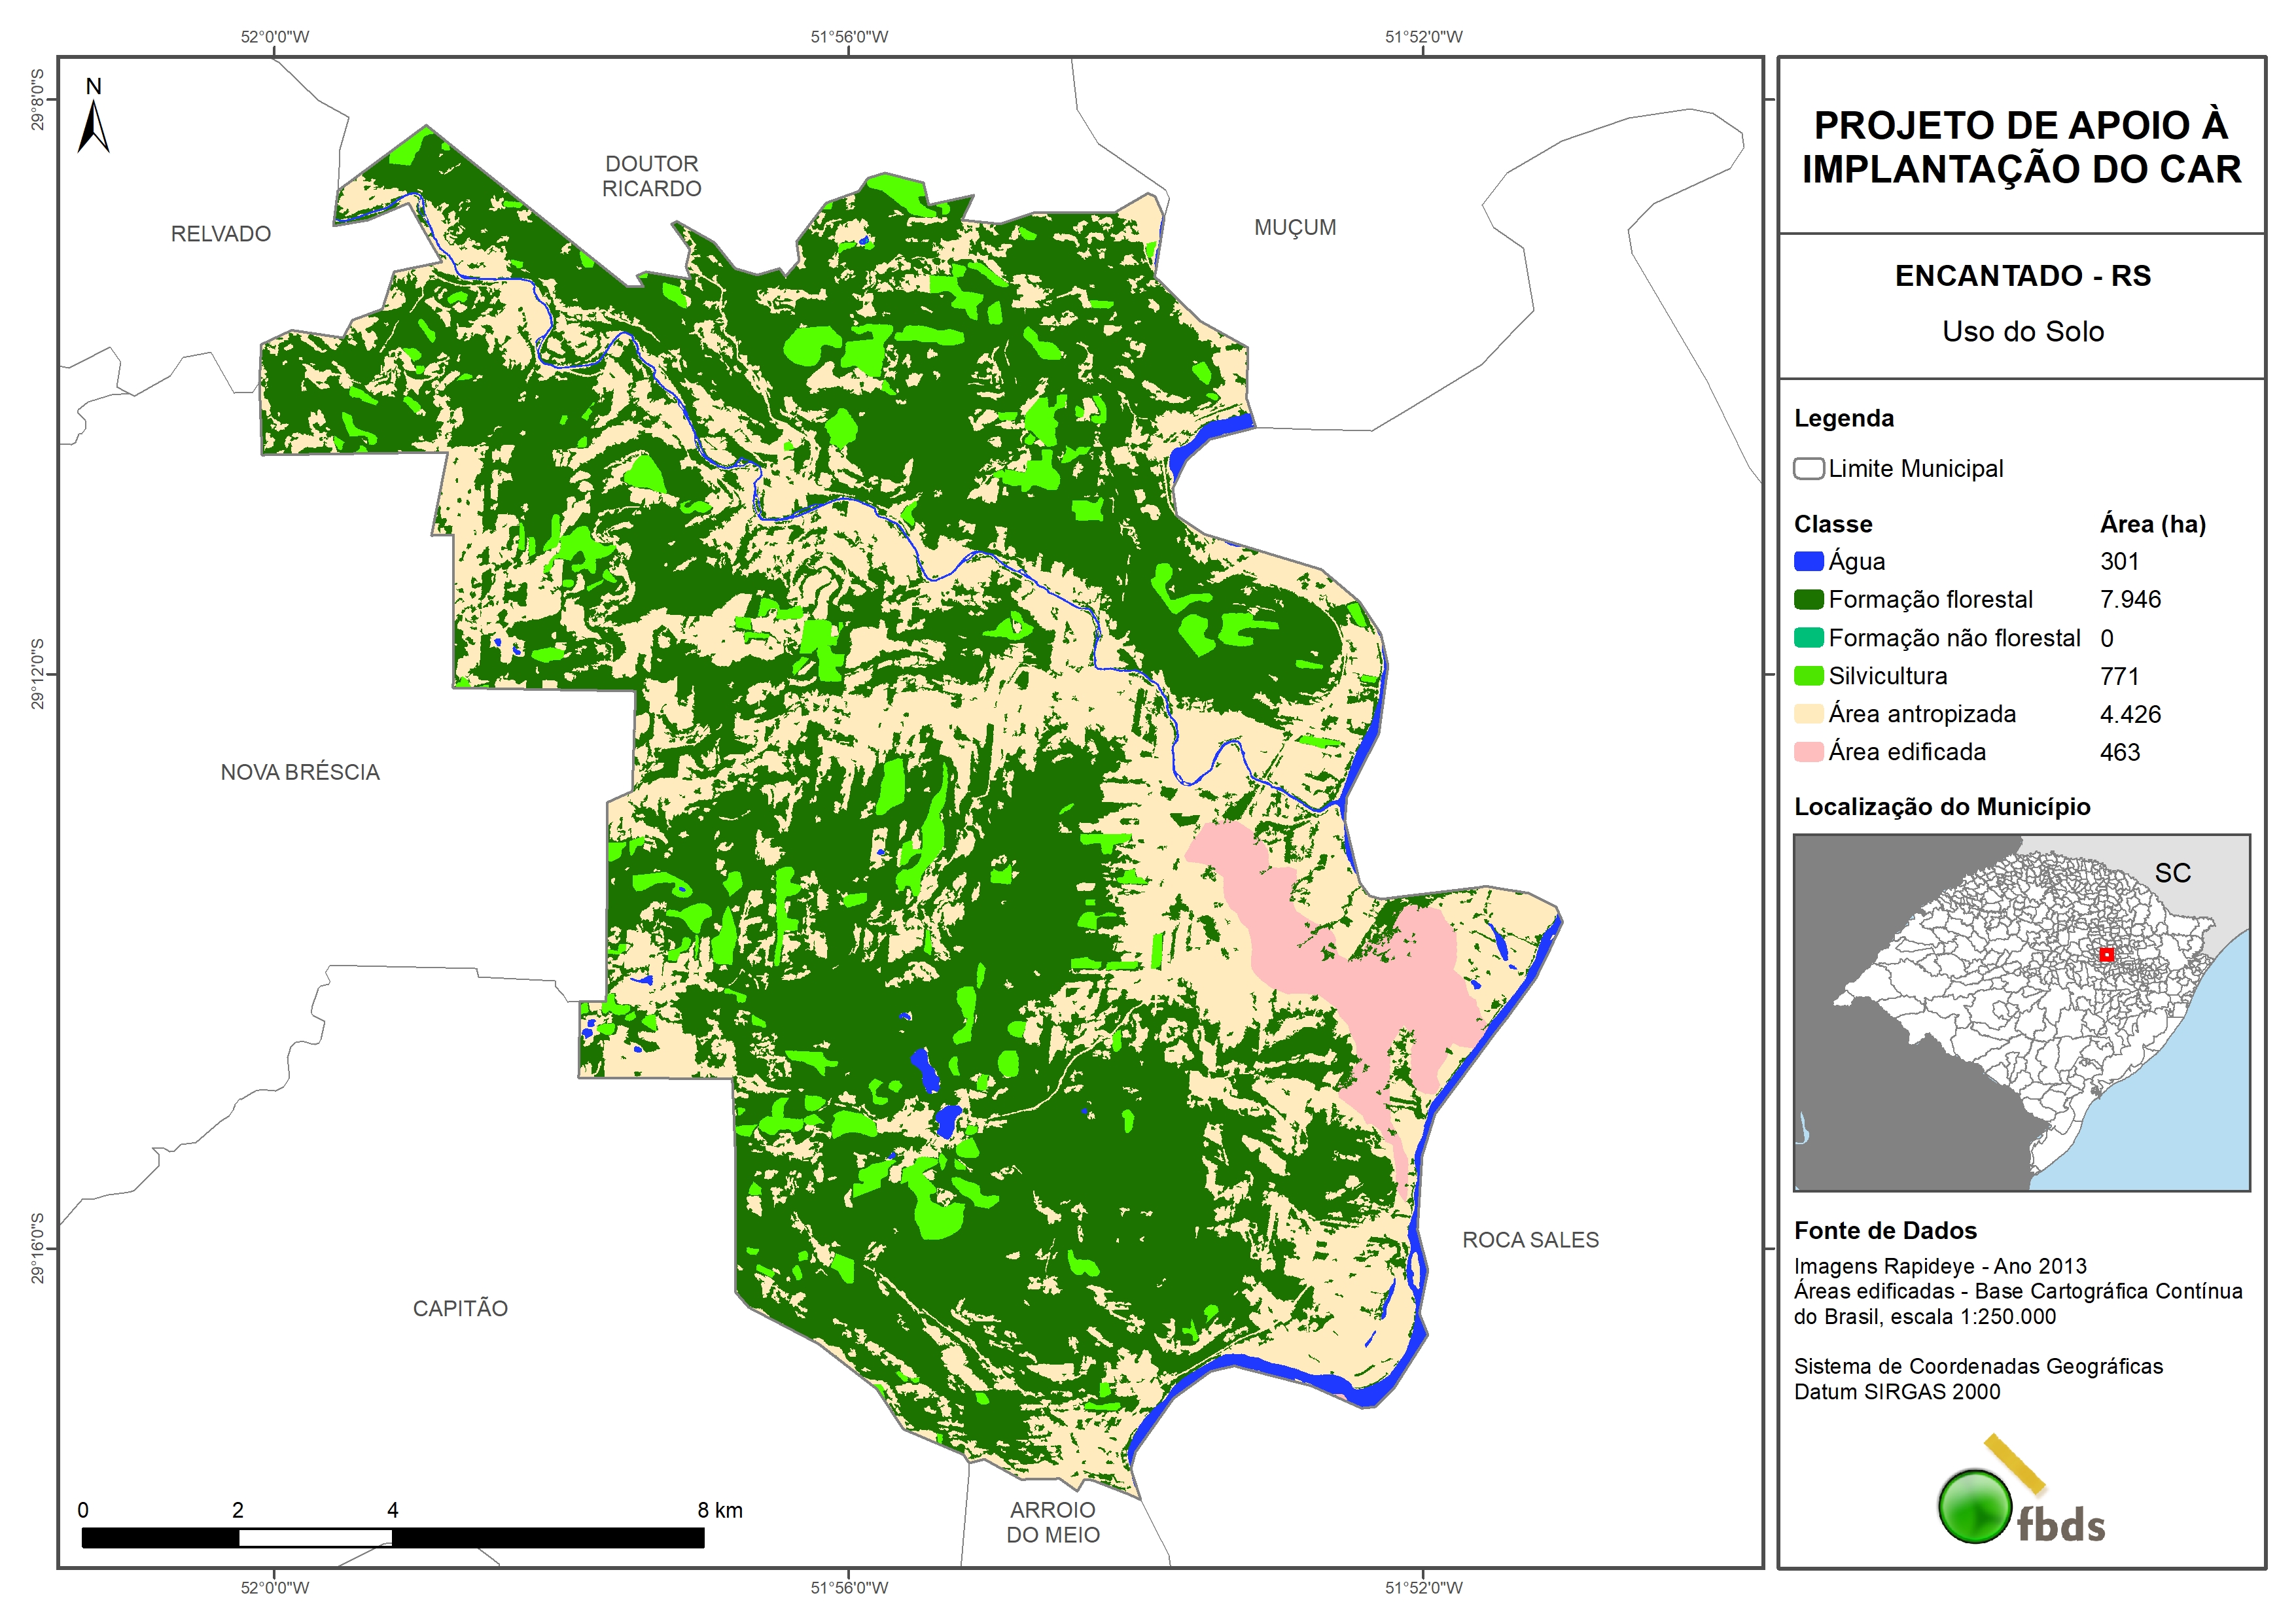
Task: Click the CAPITÃO municipality label
Action: pos(460,1308)
